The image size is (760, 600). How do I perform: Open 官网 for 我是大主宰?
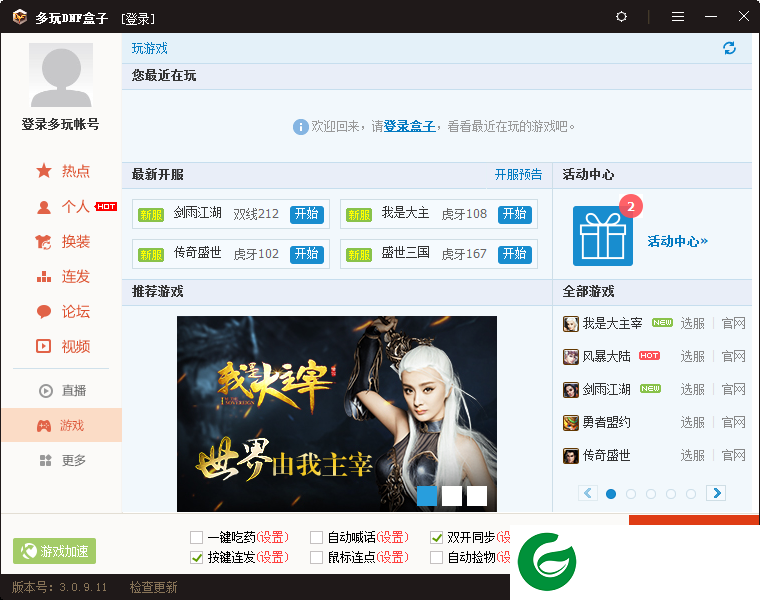(733, 323)
